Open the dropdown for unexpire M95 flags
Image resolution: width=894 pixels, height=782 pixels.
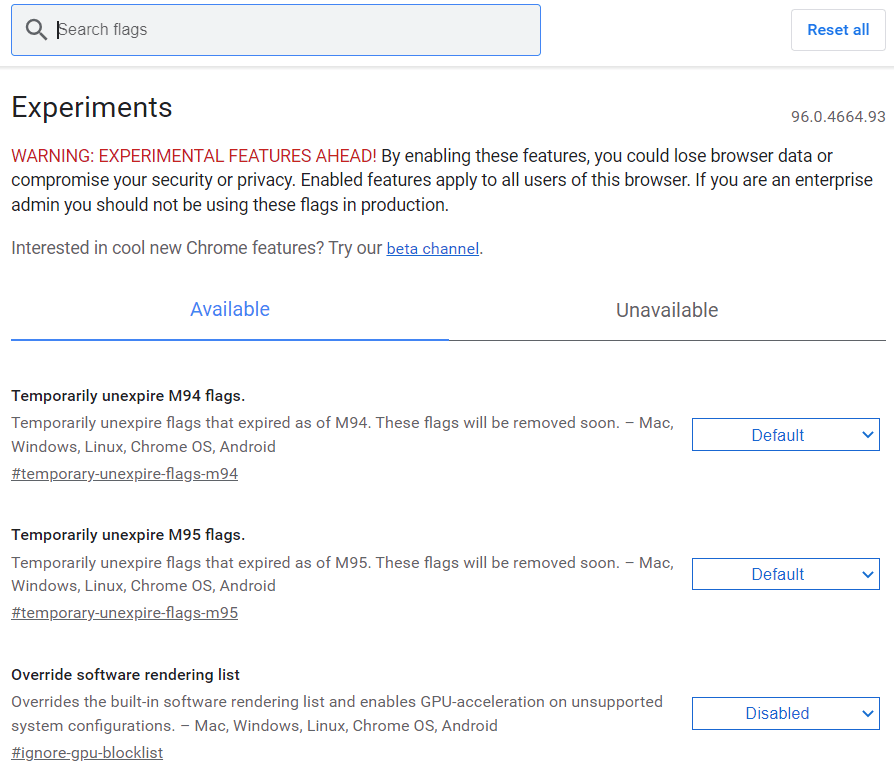tap(785, 574)
